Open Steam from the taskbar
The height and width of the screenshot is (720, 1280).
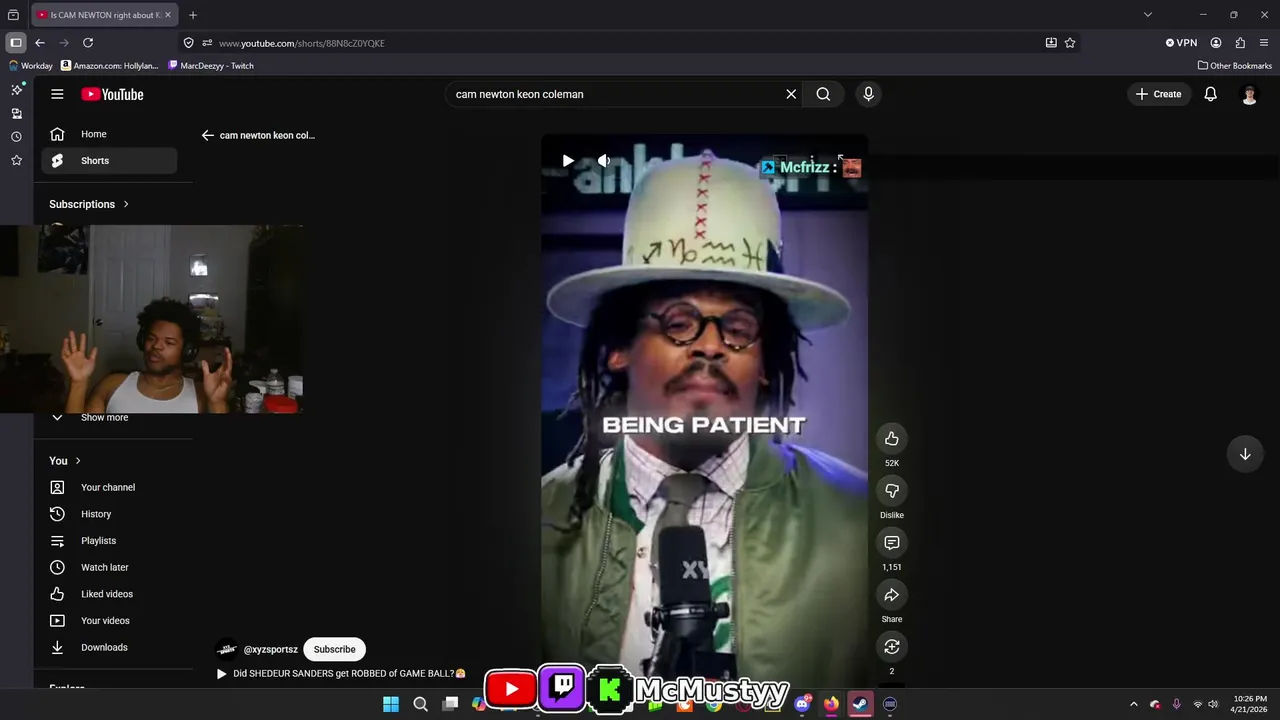[x=860, y=704]
